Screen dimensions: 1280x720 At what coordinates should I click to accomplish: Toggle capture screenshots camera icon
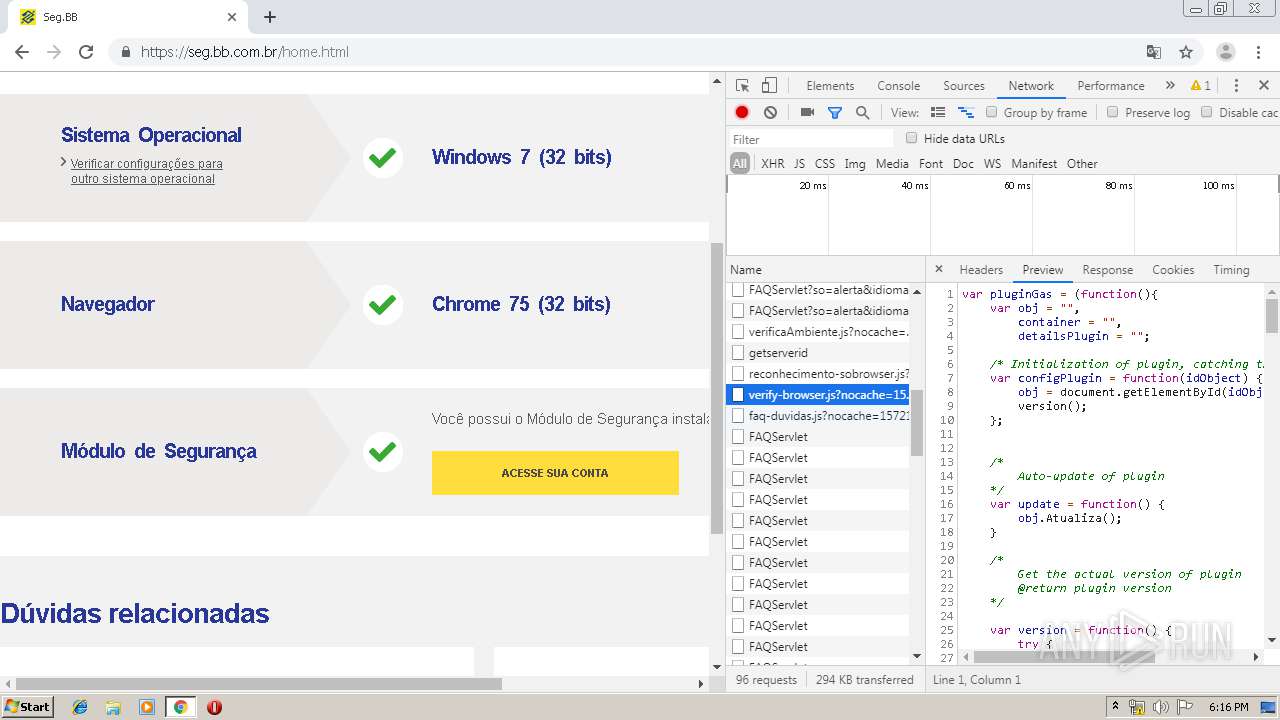[x=807, y=113]
